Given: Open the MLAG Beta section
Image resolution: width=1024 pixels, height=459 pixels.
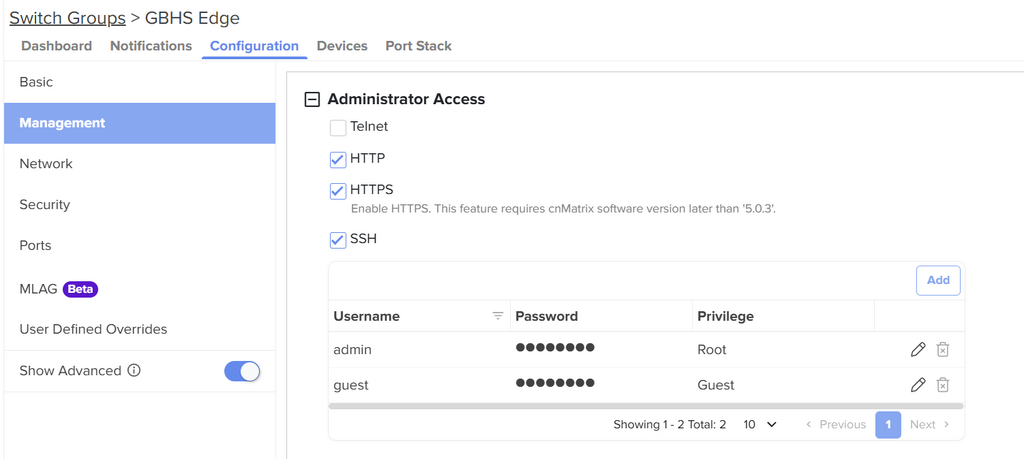Looking at the screenshot, I should click(x=140, y=289).
